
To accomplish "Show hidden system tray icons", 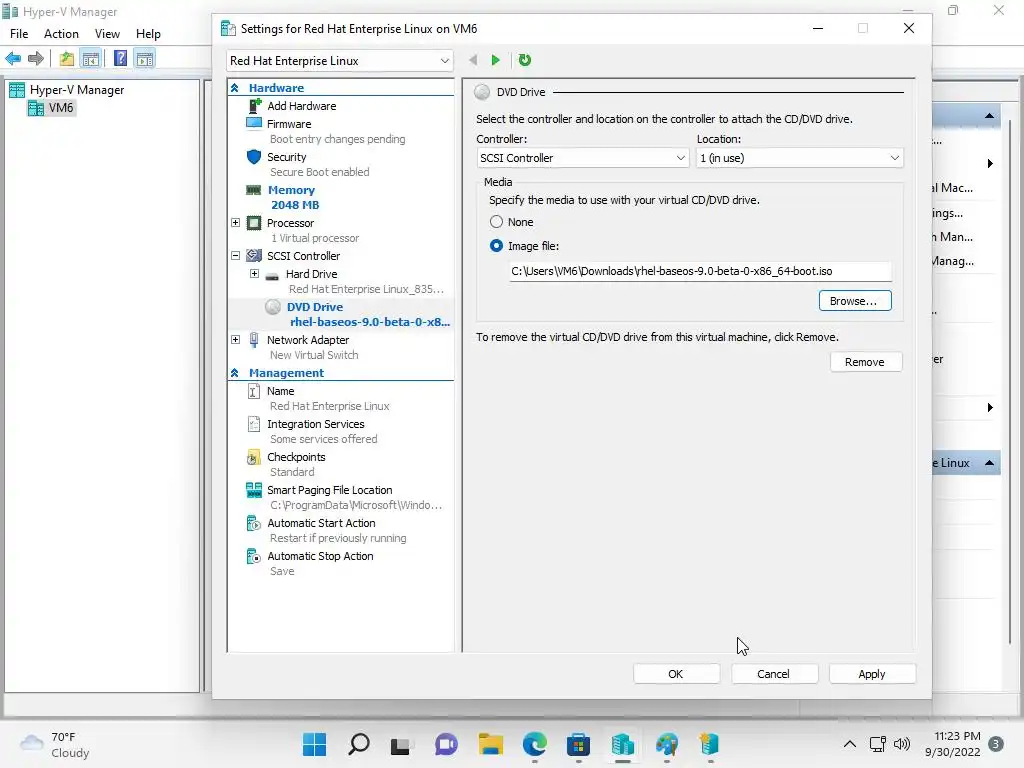I will click(850, 744).
